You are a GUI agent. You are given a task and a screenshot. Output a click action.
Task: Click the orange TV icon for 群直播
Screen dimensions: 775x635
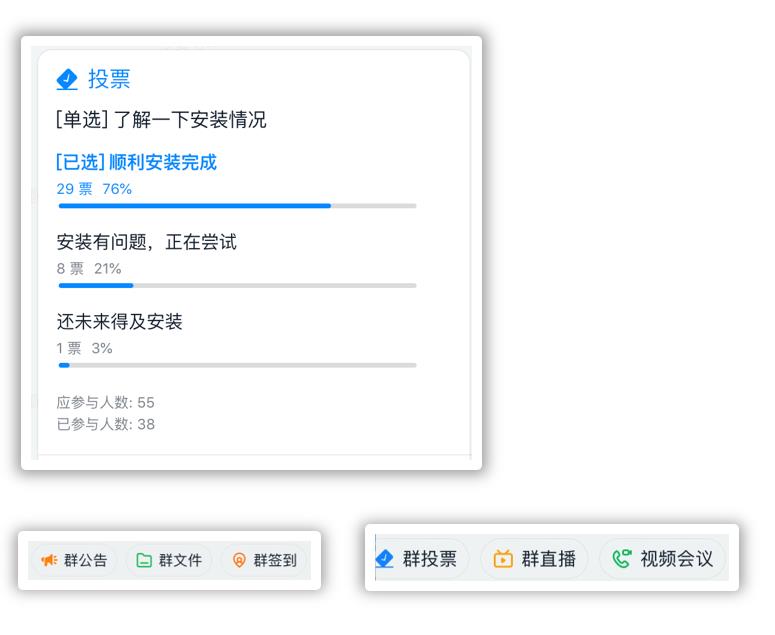(503, 558)
